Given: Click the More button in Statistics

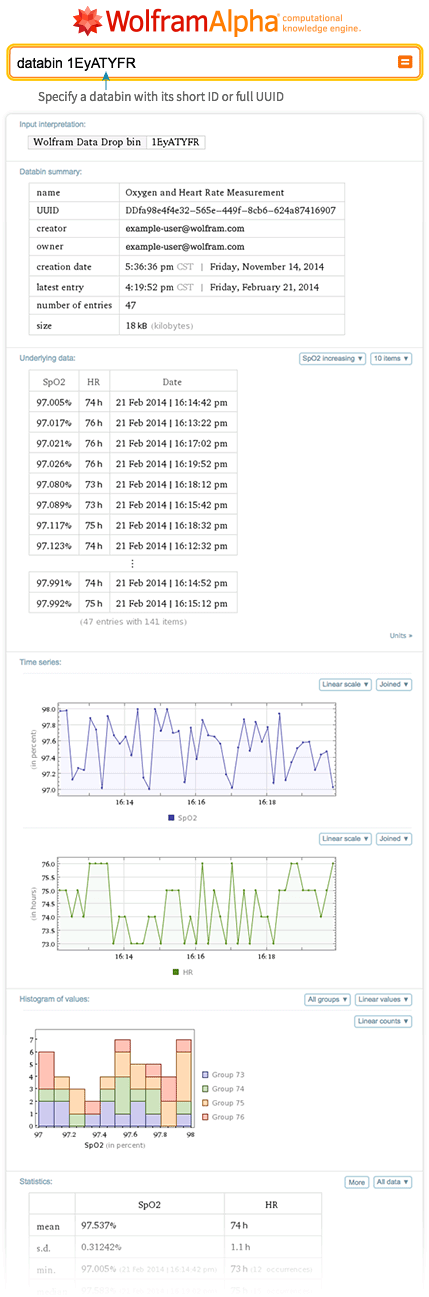Looking at the screenshot, I should [357, 1182].
